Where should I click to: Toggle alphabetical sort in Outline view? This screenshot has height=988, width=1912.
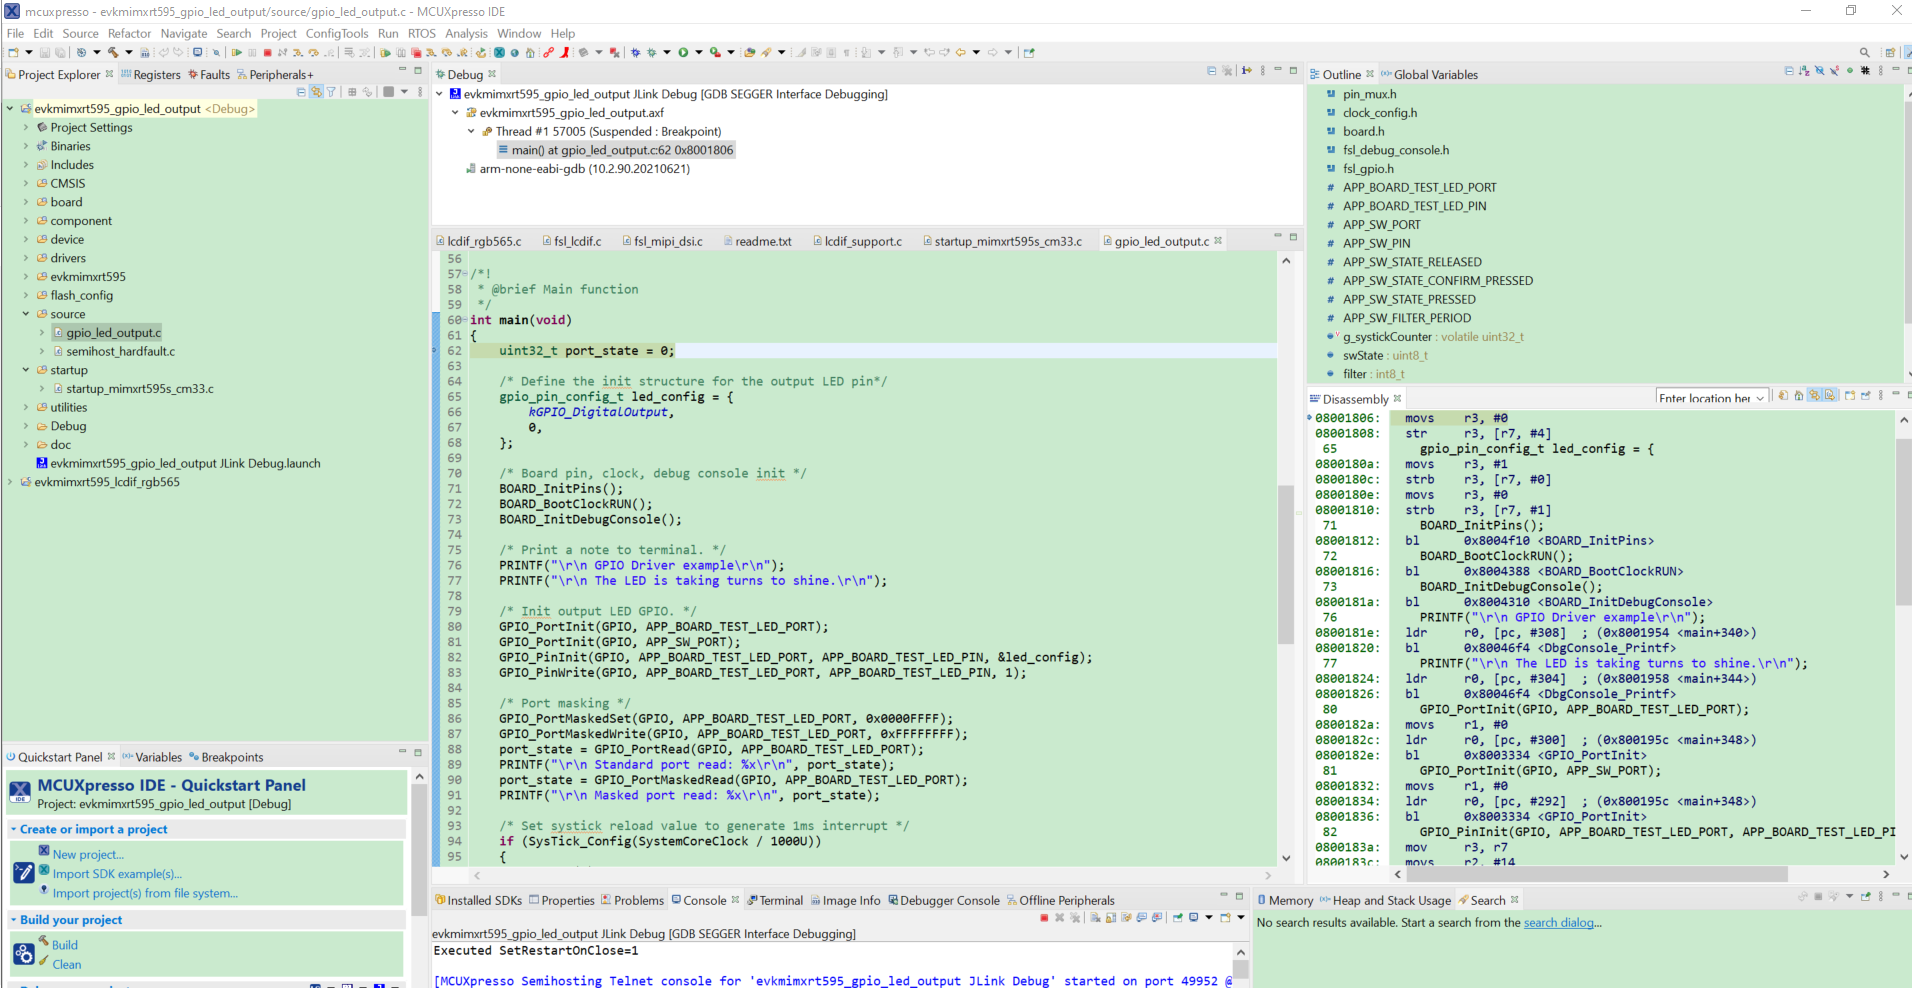(1803, 72)
